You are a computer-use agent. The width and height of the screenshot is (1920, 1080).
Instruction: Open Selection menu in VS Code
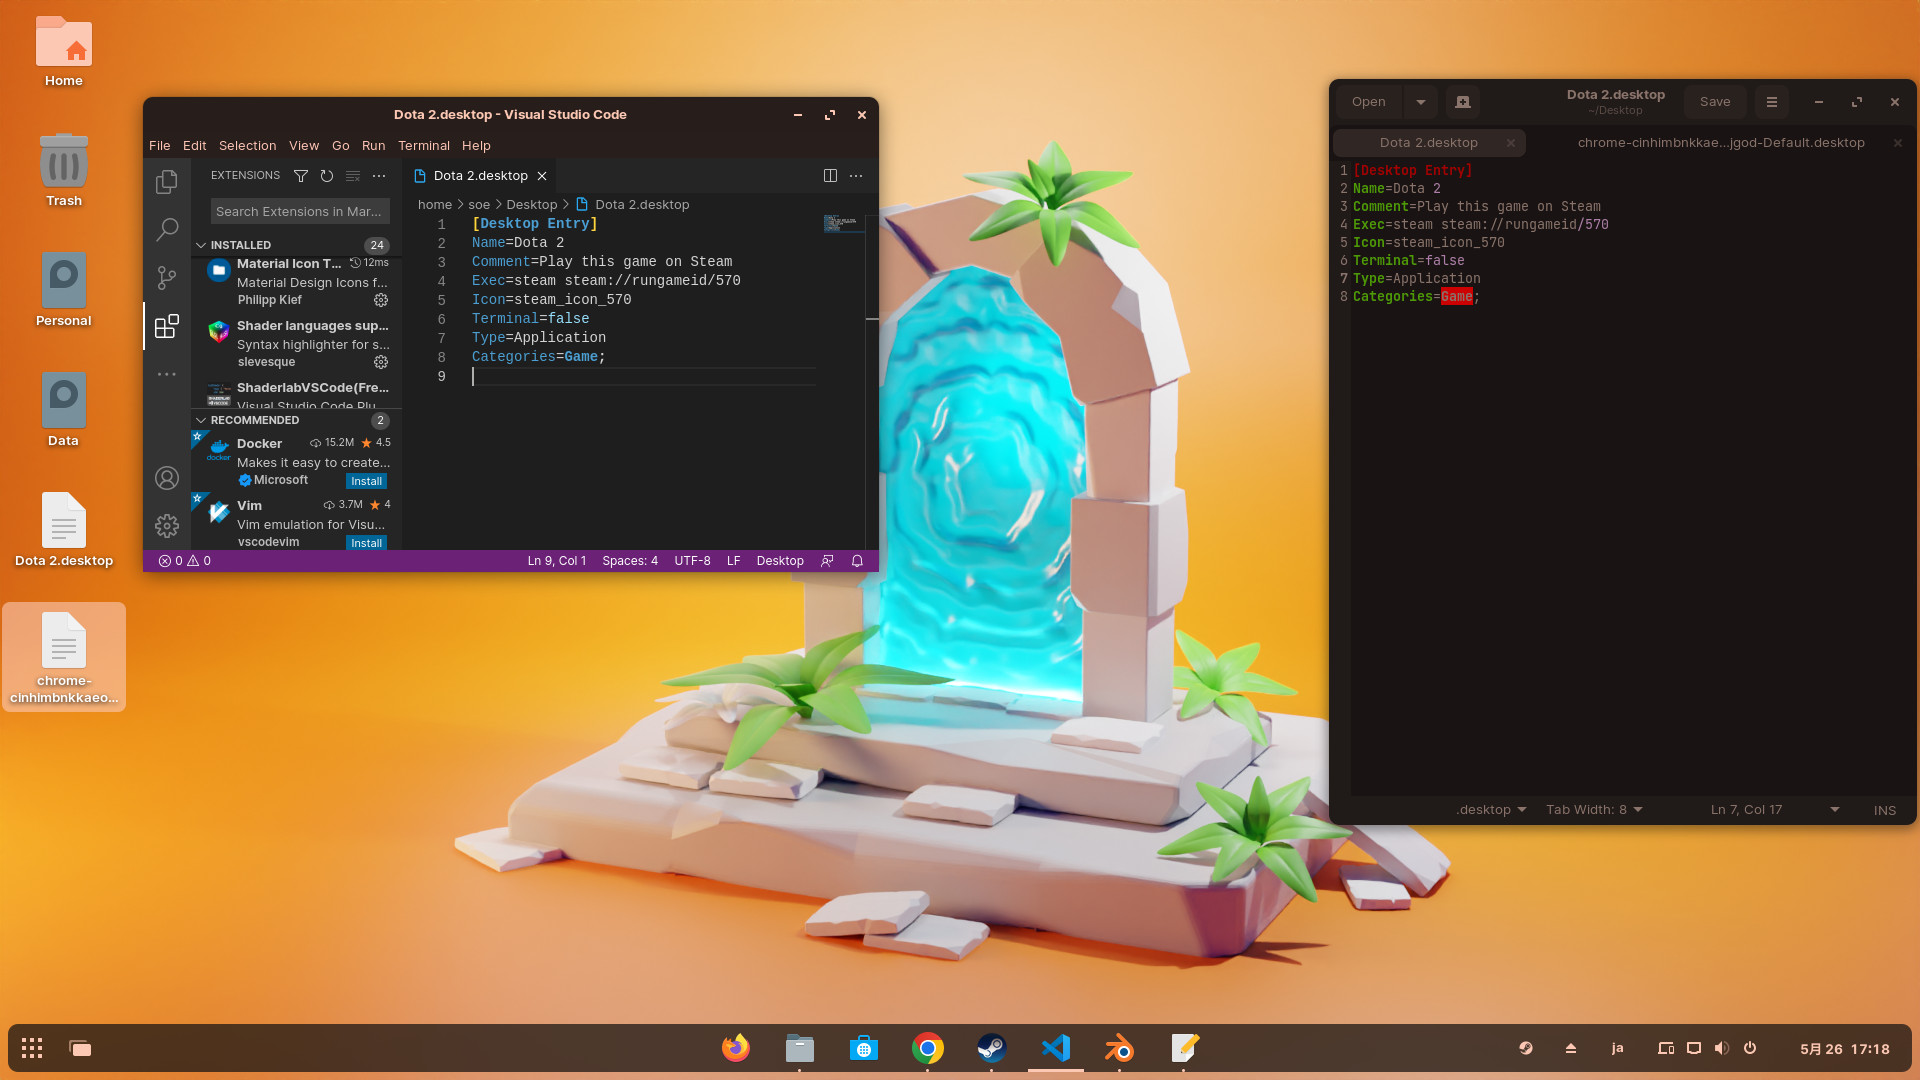(x=247, y=145)
